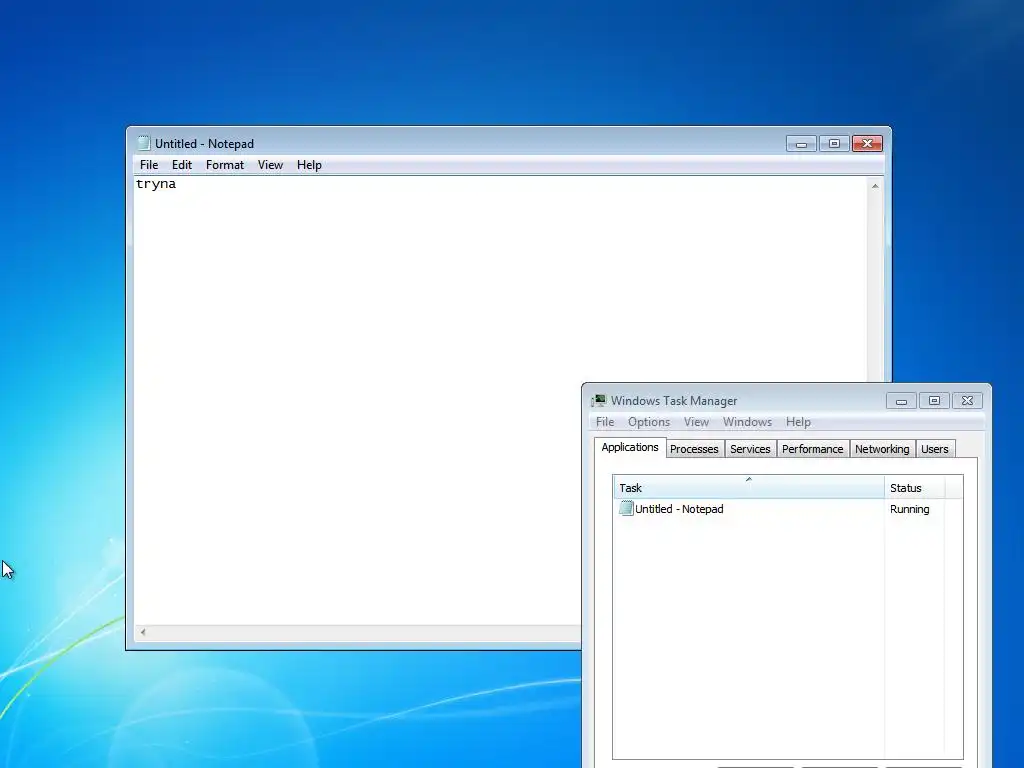Click the Notepad vertical scrollbar up arrow
This screenshot has height=768, width=1024.
[x=875, y=186]
